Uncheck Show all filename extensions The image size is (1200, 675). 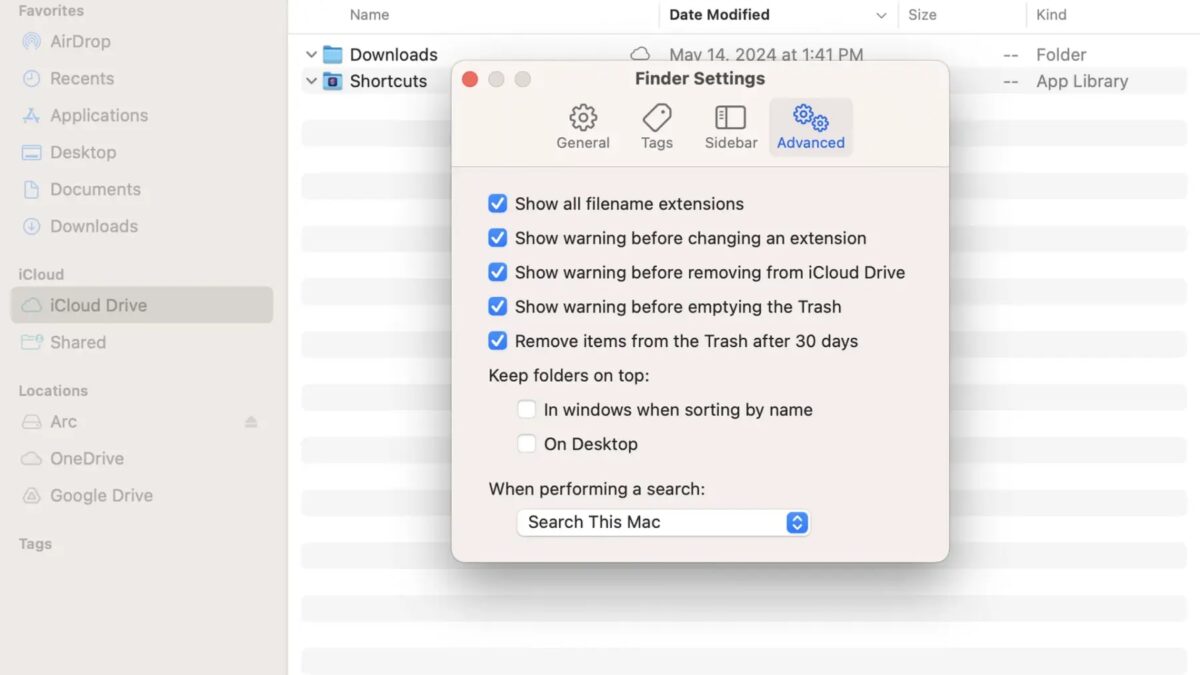tap(498, 204)
